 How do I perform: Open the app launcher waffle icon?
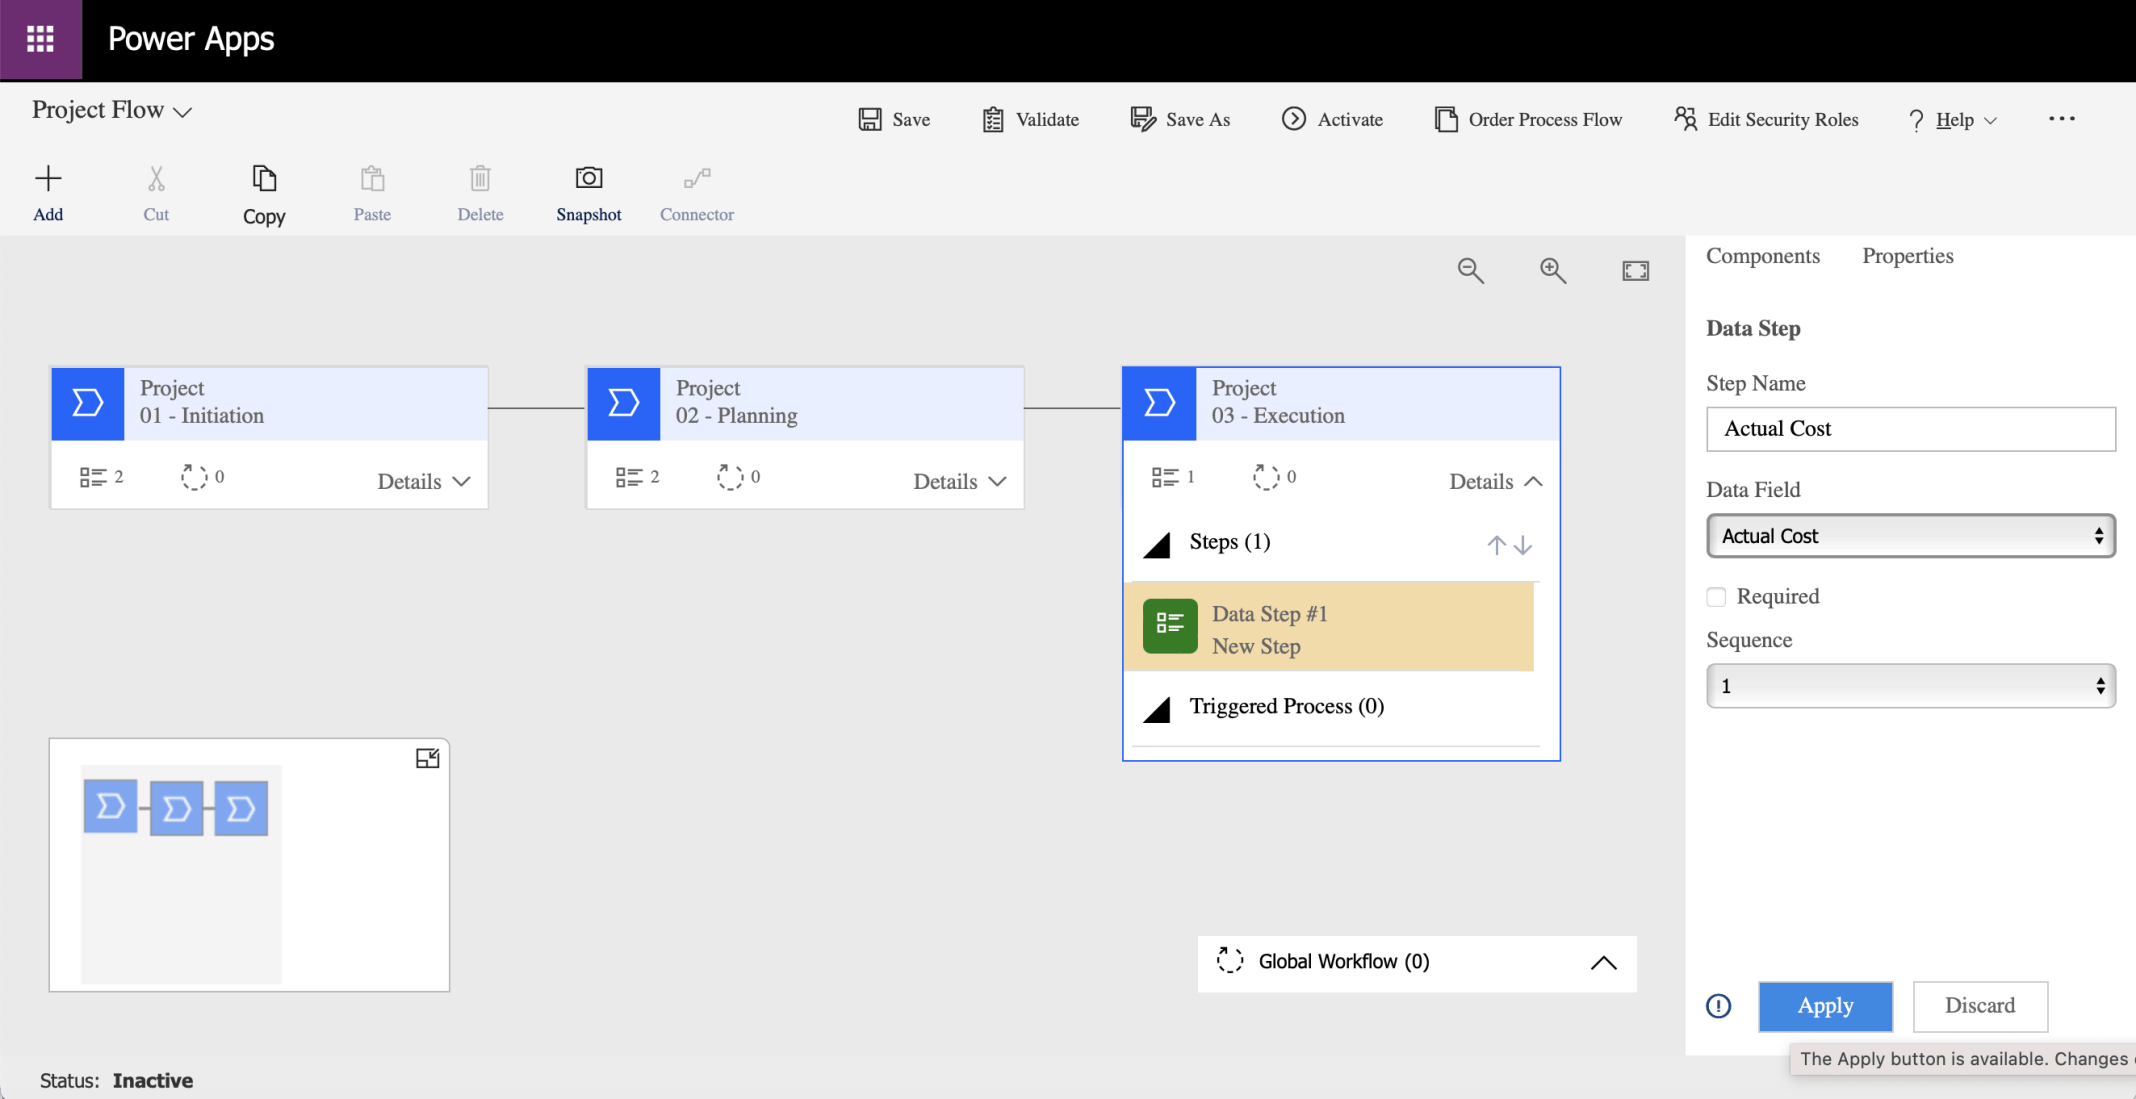point(40,39)
